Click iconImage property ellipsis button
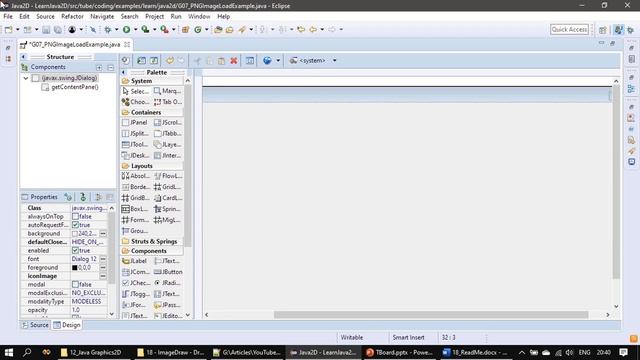The width and height of the screenshot is (640, 360). pyautogui.click(x=103, y=276)
